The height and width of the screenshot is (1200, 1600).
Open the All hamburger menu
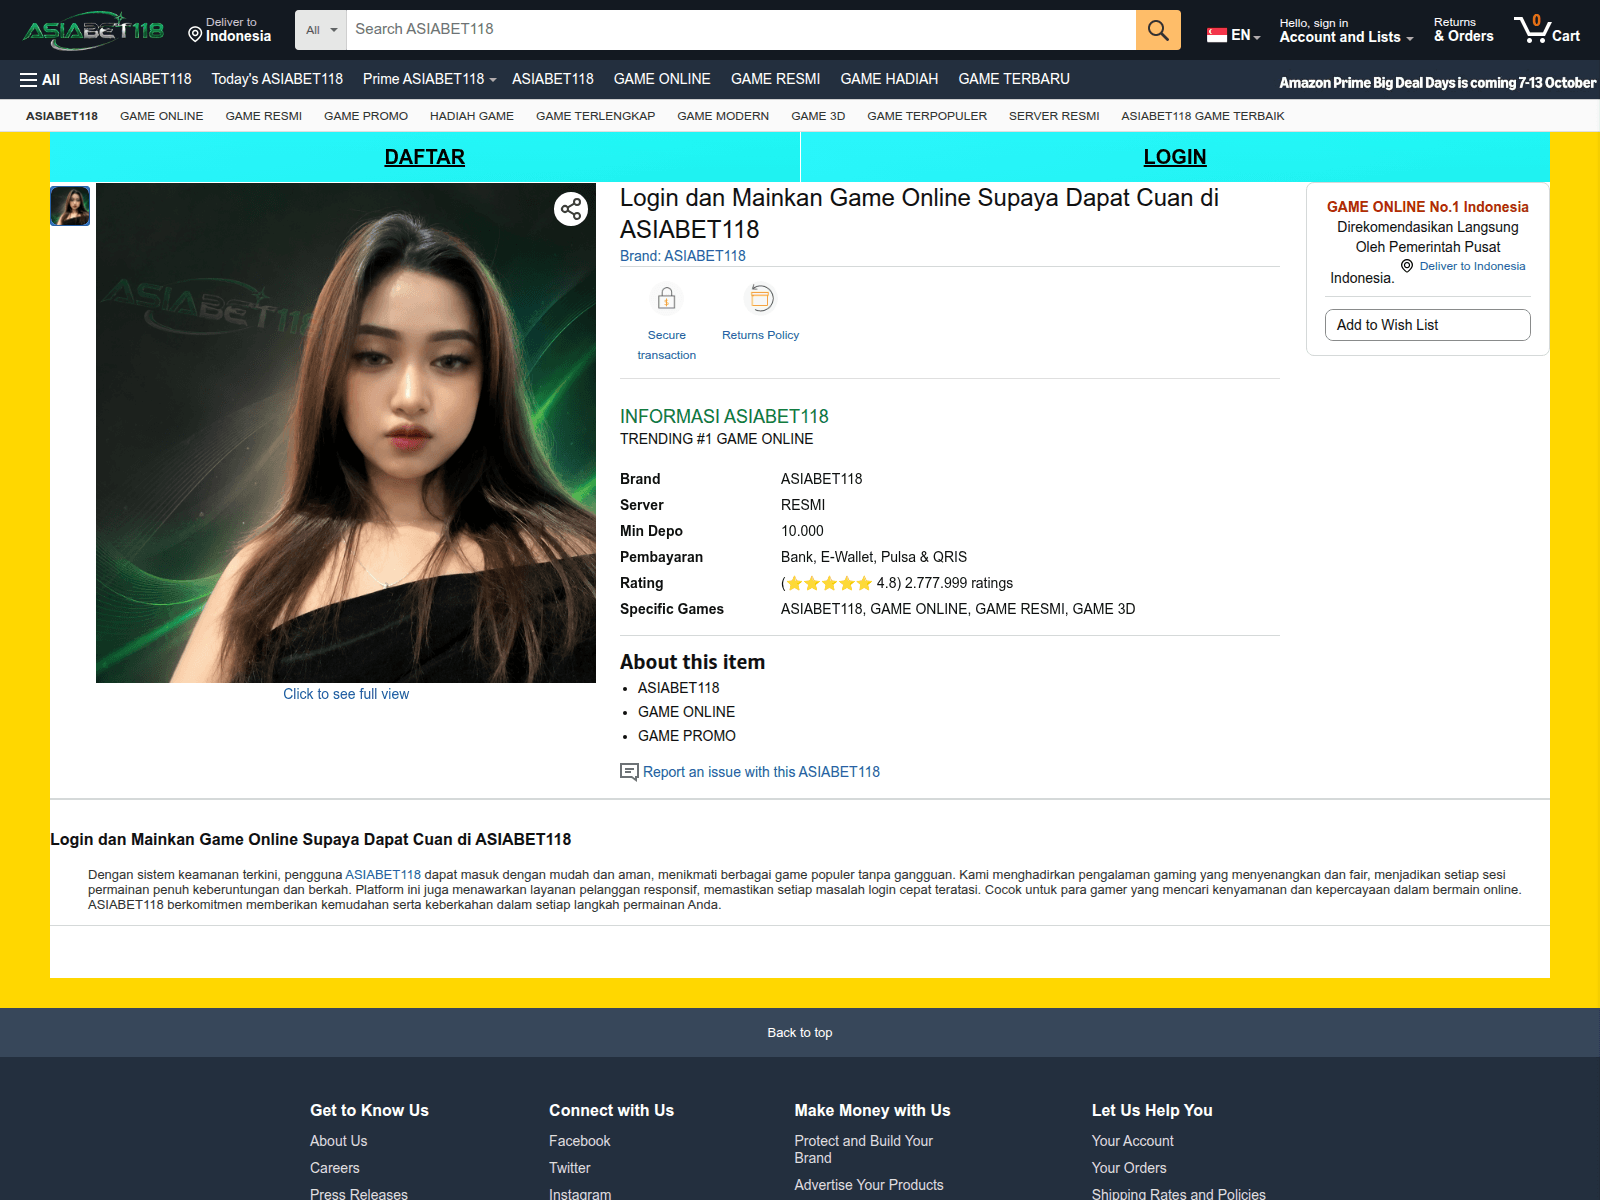[x=40, y=80]
